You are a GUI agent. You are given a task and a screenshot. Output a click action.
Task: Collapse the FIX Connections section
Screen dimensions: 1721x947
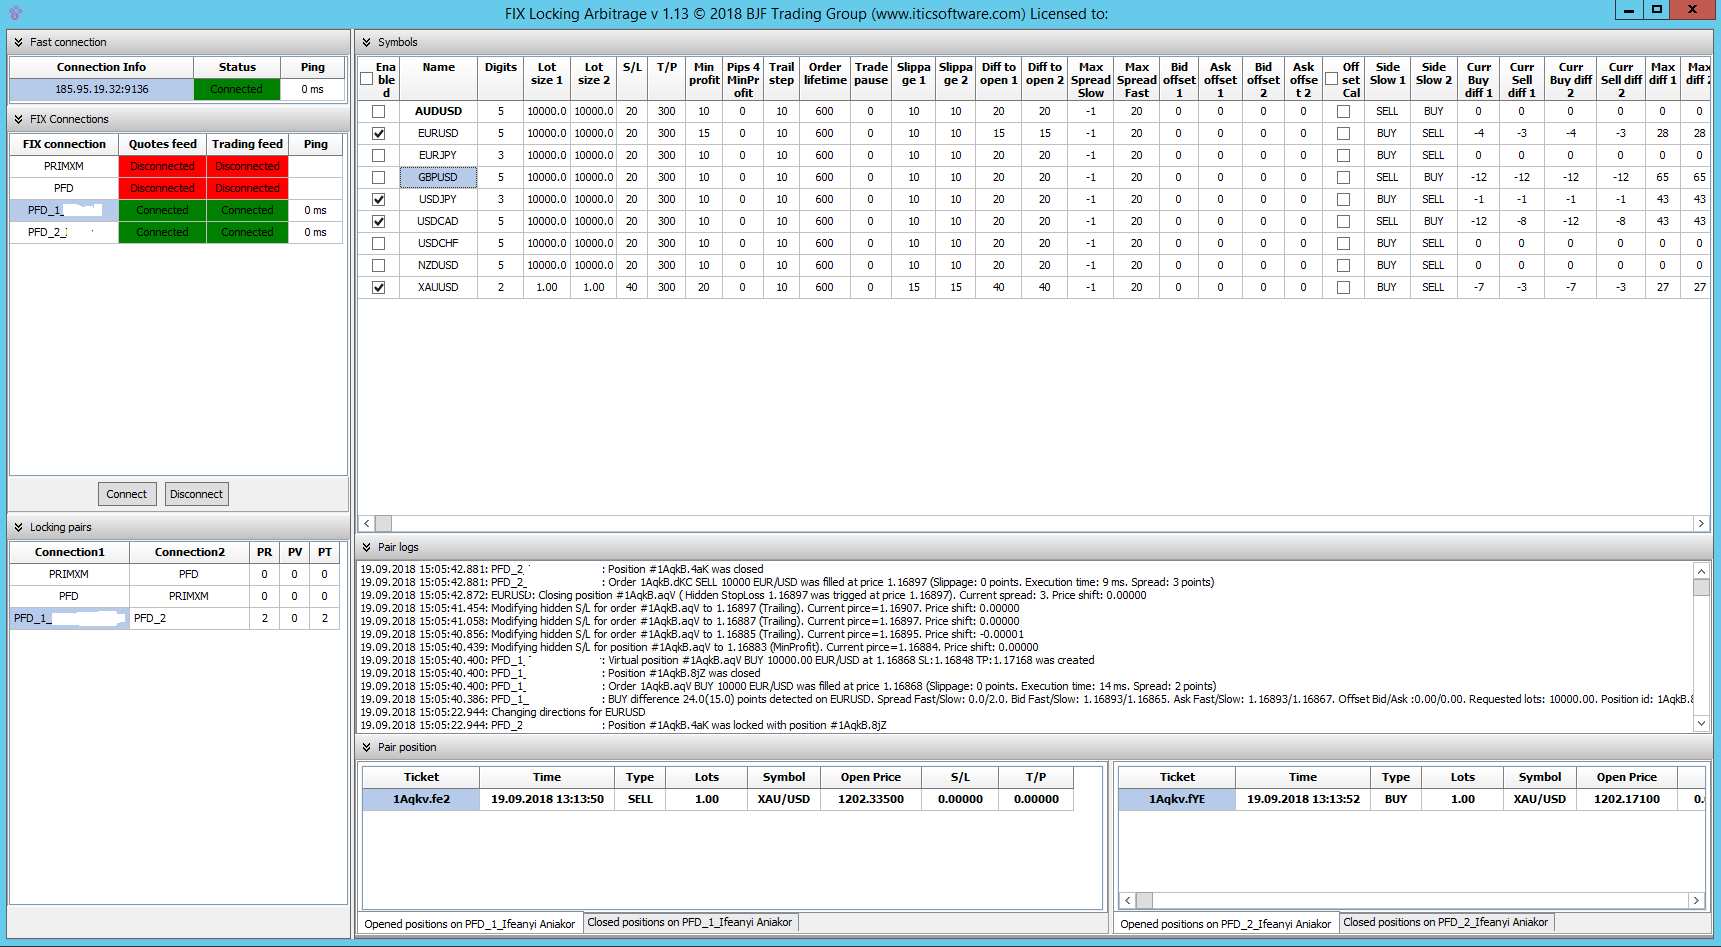18,119
